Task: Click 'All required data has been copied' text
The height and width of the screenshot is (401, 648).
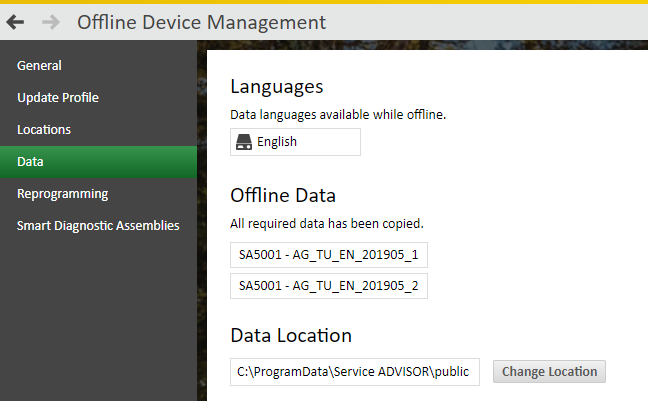Action: [326, 224]
